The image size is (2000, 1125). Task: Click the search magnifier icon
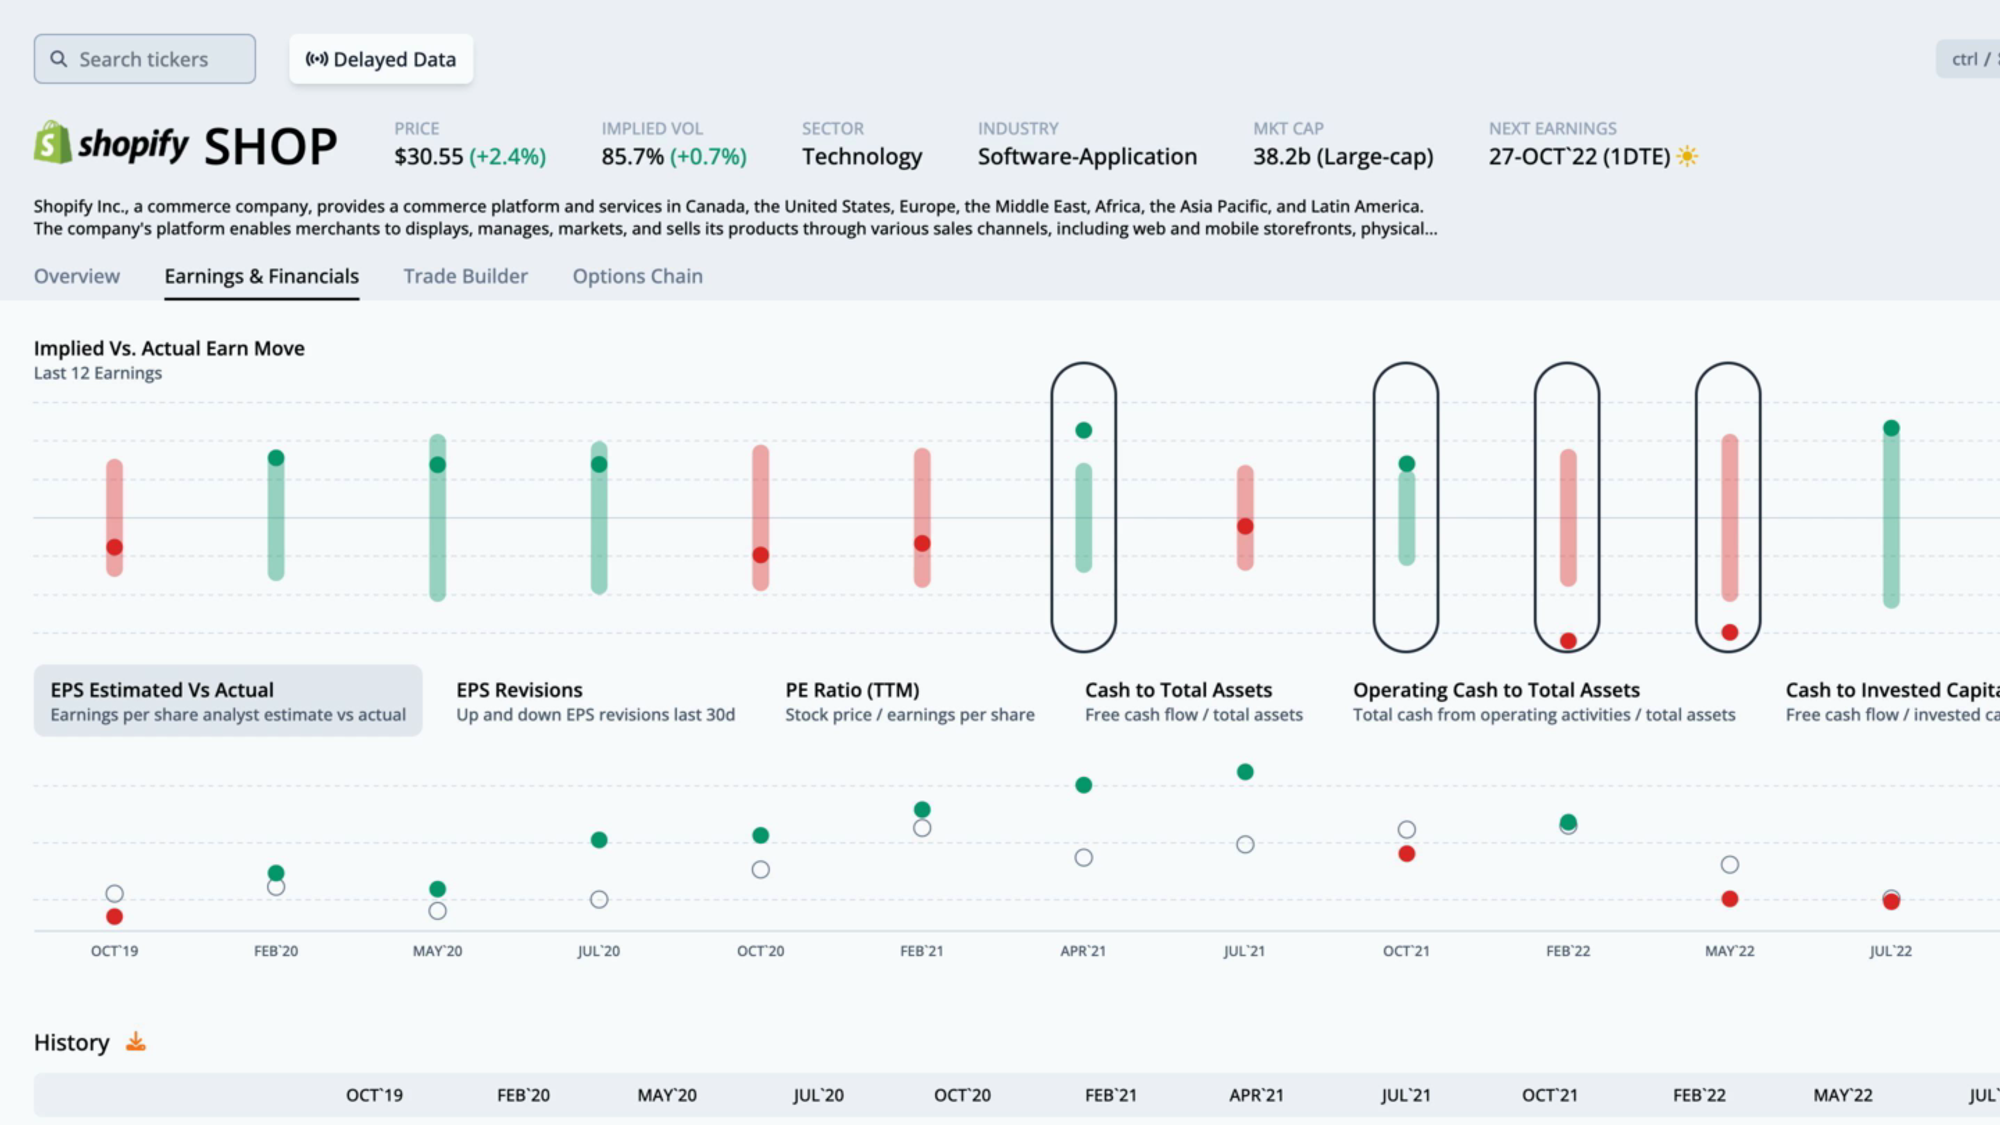pos(59,59)
